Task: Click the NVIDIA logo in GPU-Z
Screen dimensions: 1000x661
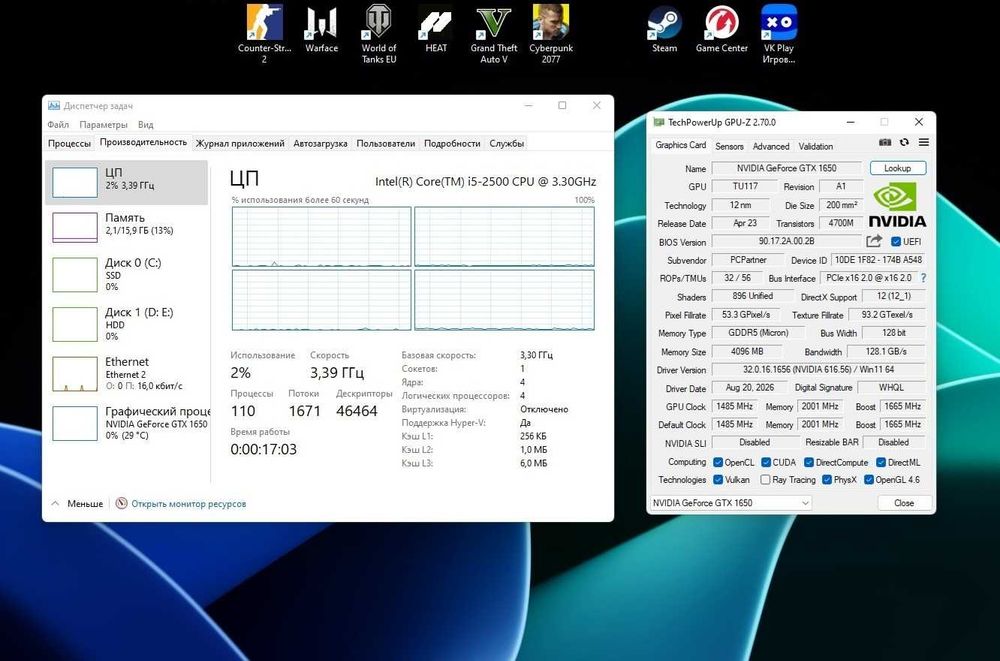Action: (x=897, y=204)
